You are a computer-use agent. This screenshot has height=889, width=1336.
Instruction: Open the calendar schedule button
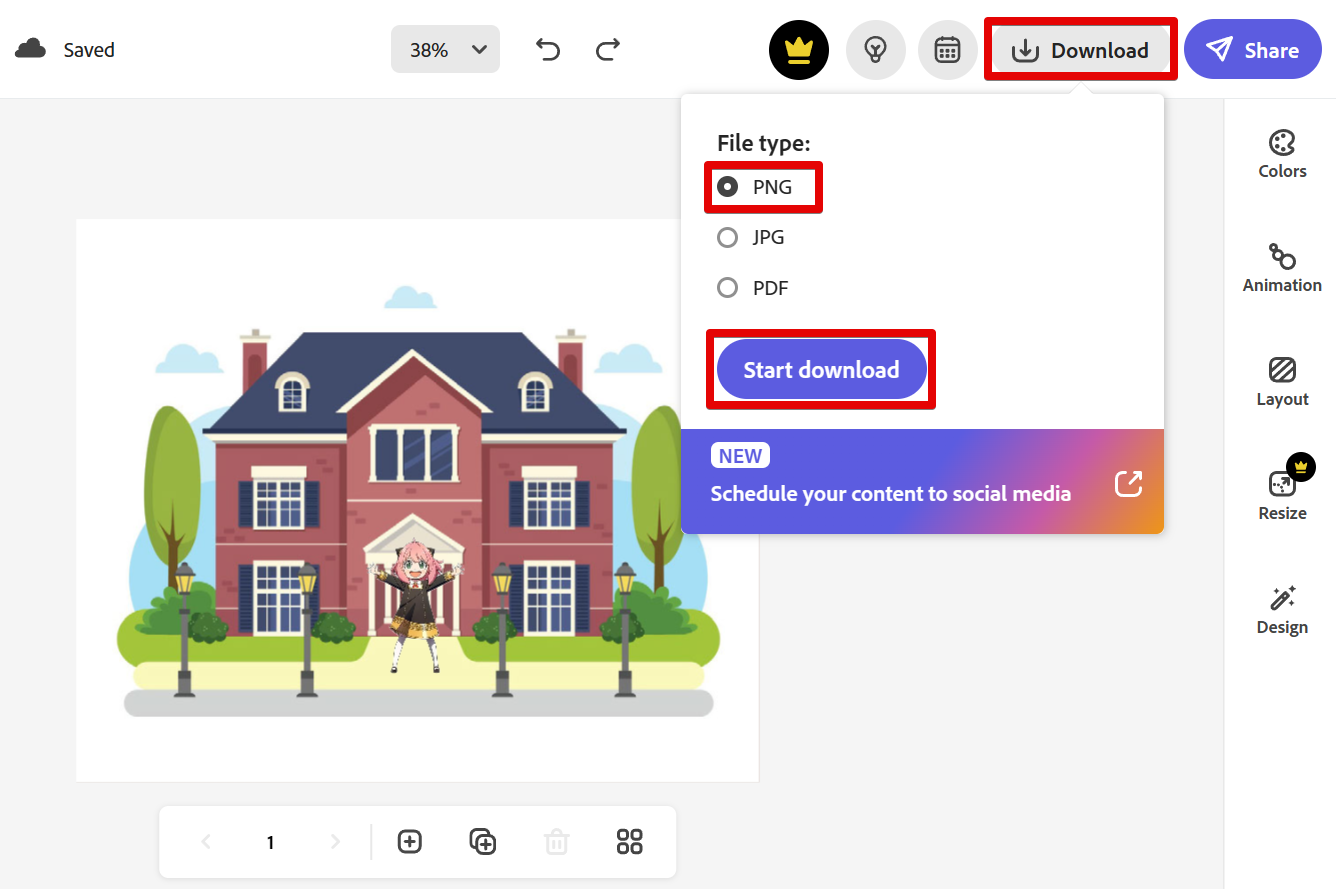948,50
